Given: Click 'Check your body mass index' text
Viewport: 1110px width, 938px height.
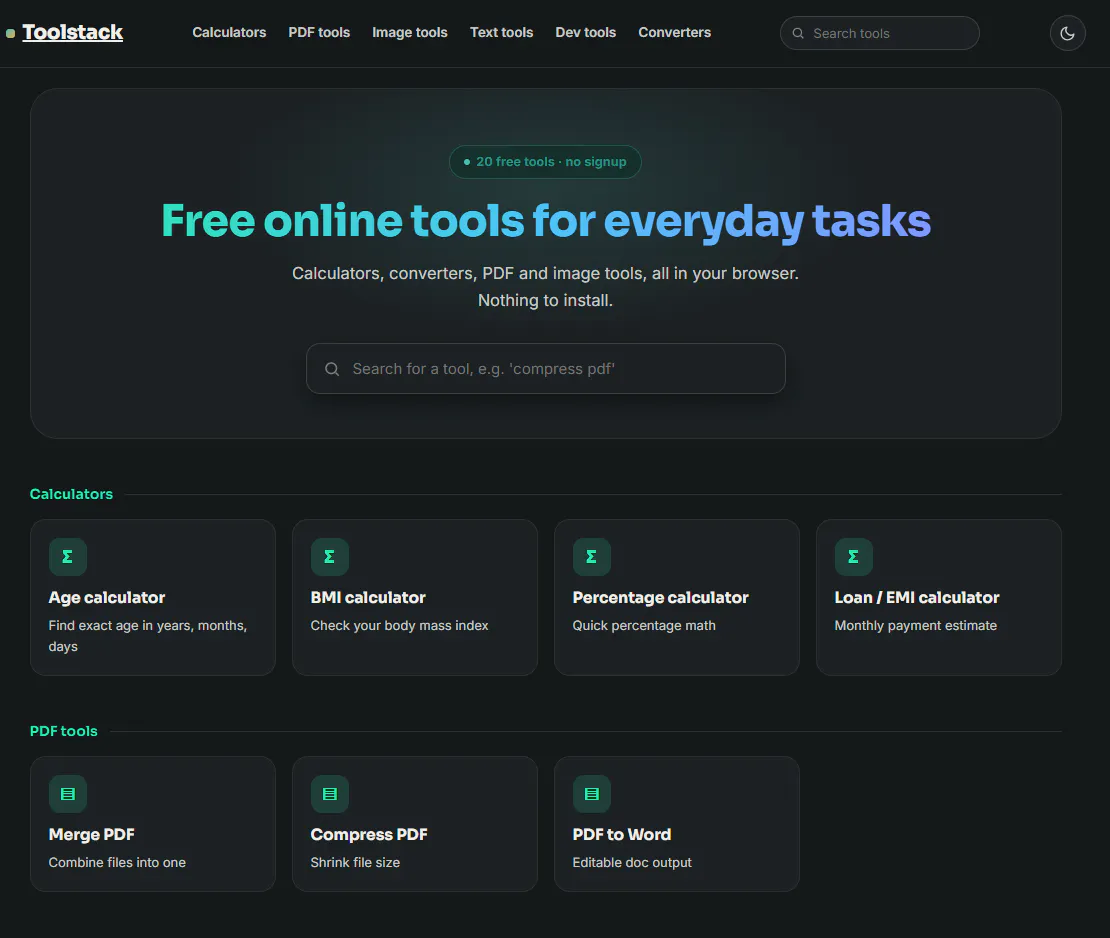Looking at the screenshot, I should click(x=399, y=626).
